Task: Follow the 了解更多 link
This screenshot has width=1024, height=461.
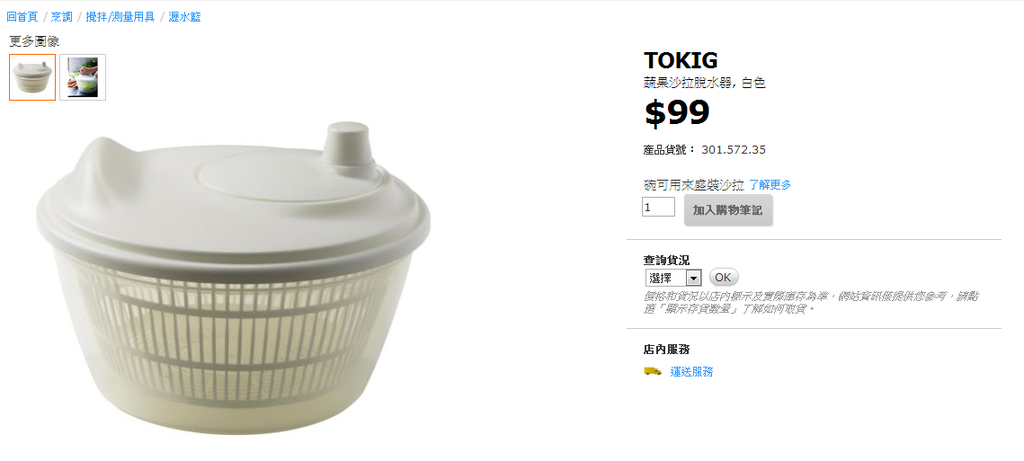Action: (x=770, y=185)
